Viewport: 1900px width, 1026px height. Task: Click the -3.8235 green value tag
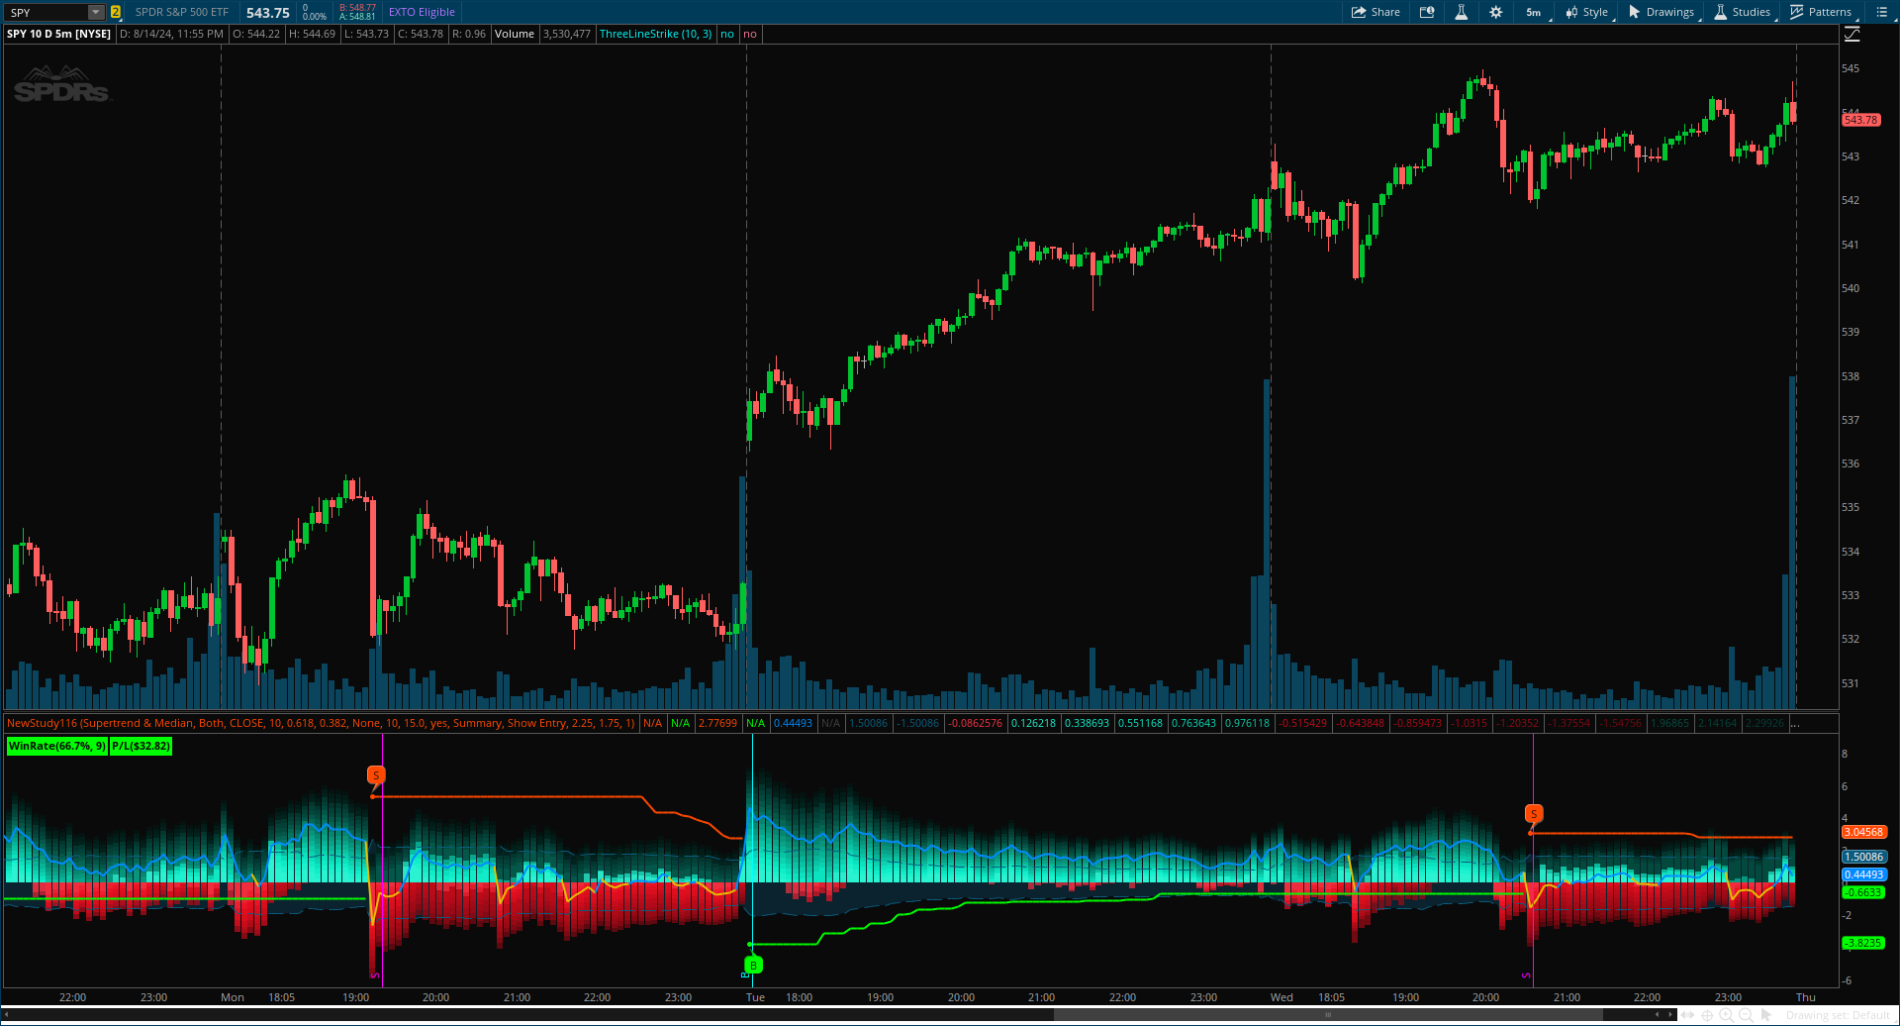coord(1863,943)
